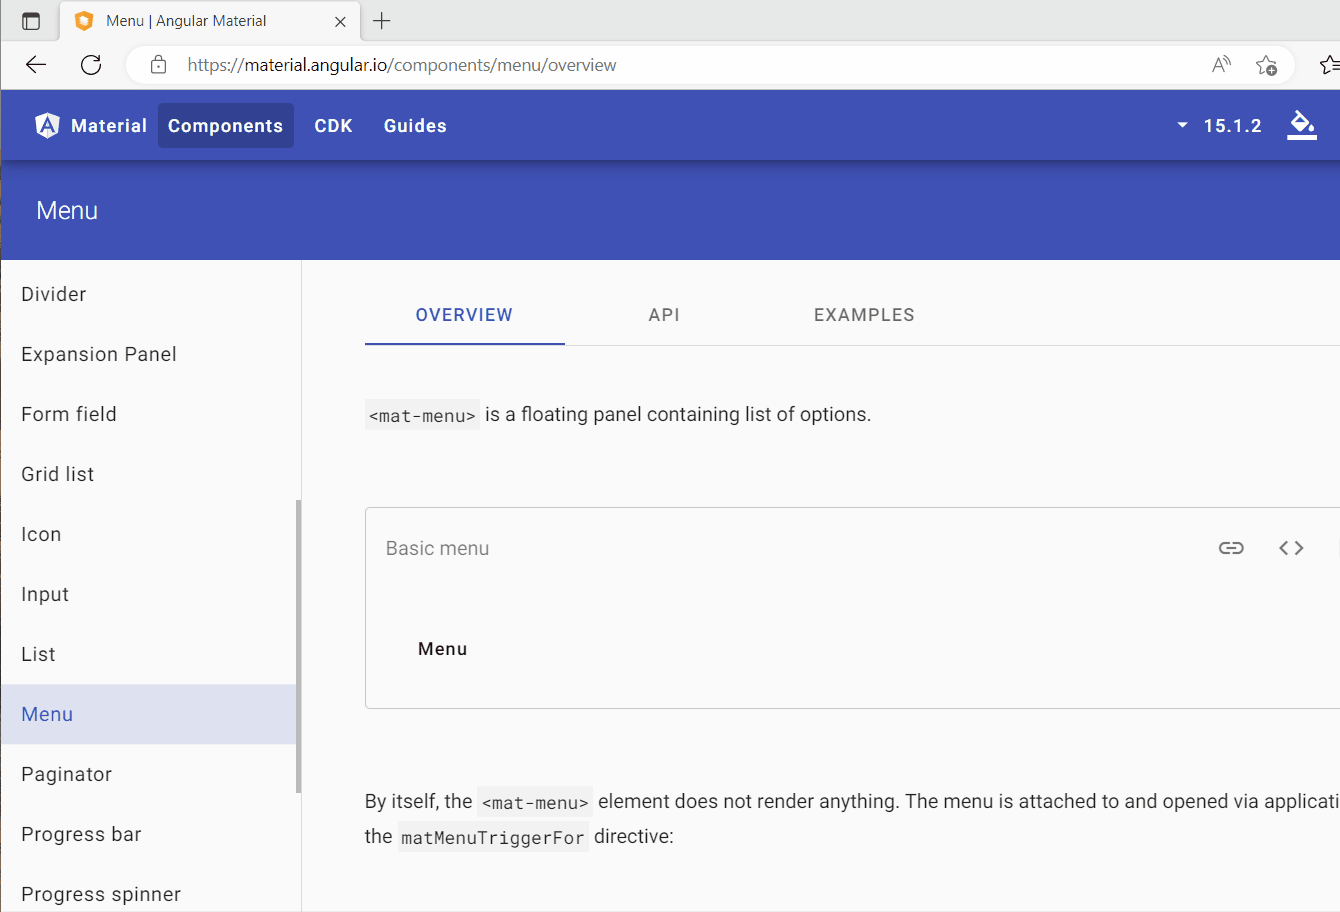Open the CDK section in navbar
Viewport: 1340px width, 912px height.
coord(333,126)
